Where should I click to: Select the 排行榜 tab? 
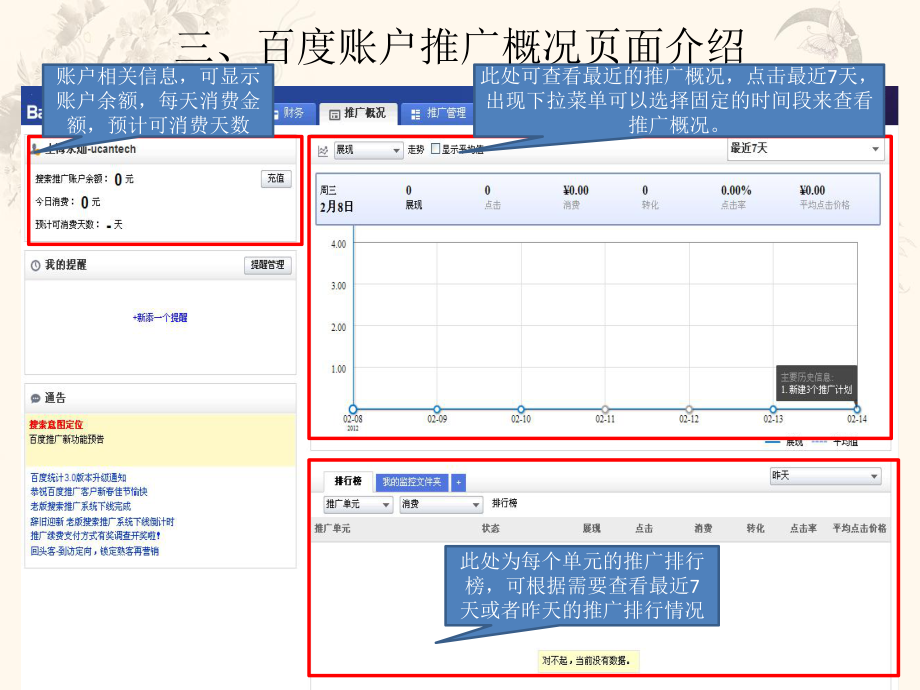click(346, 481)
